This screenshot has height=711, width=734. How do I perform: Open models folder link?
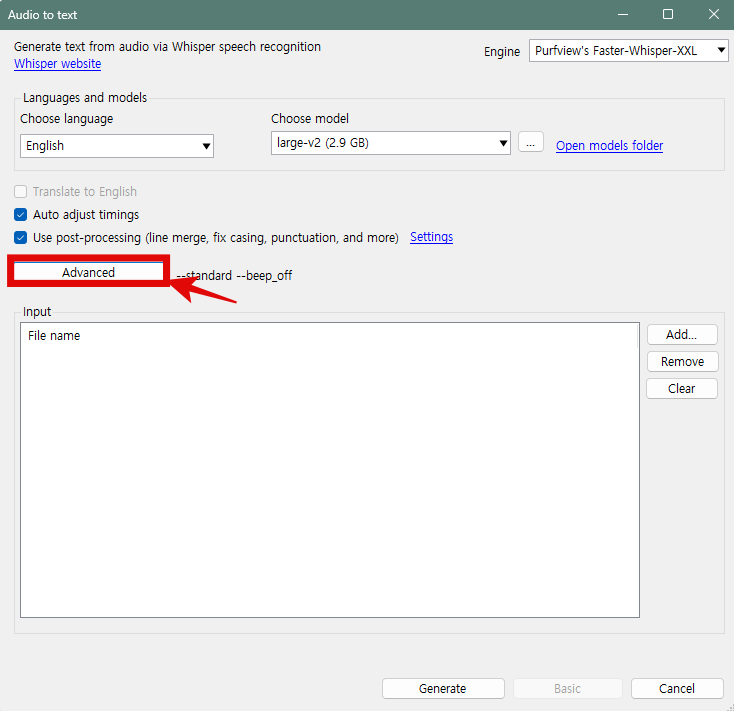[x=609, y=146]
